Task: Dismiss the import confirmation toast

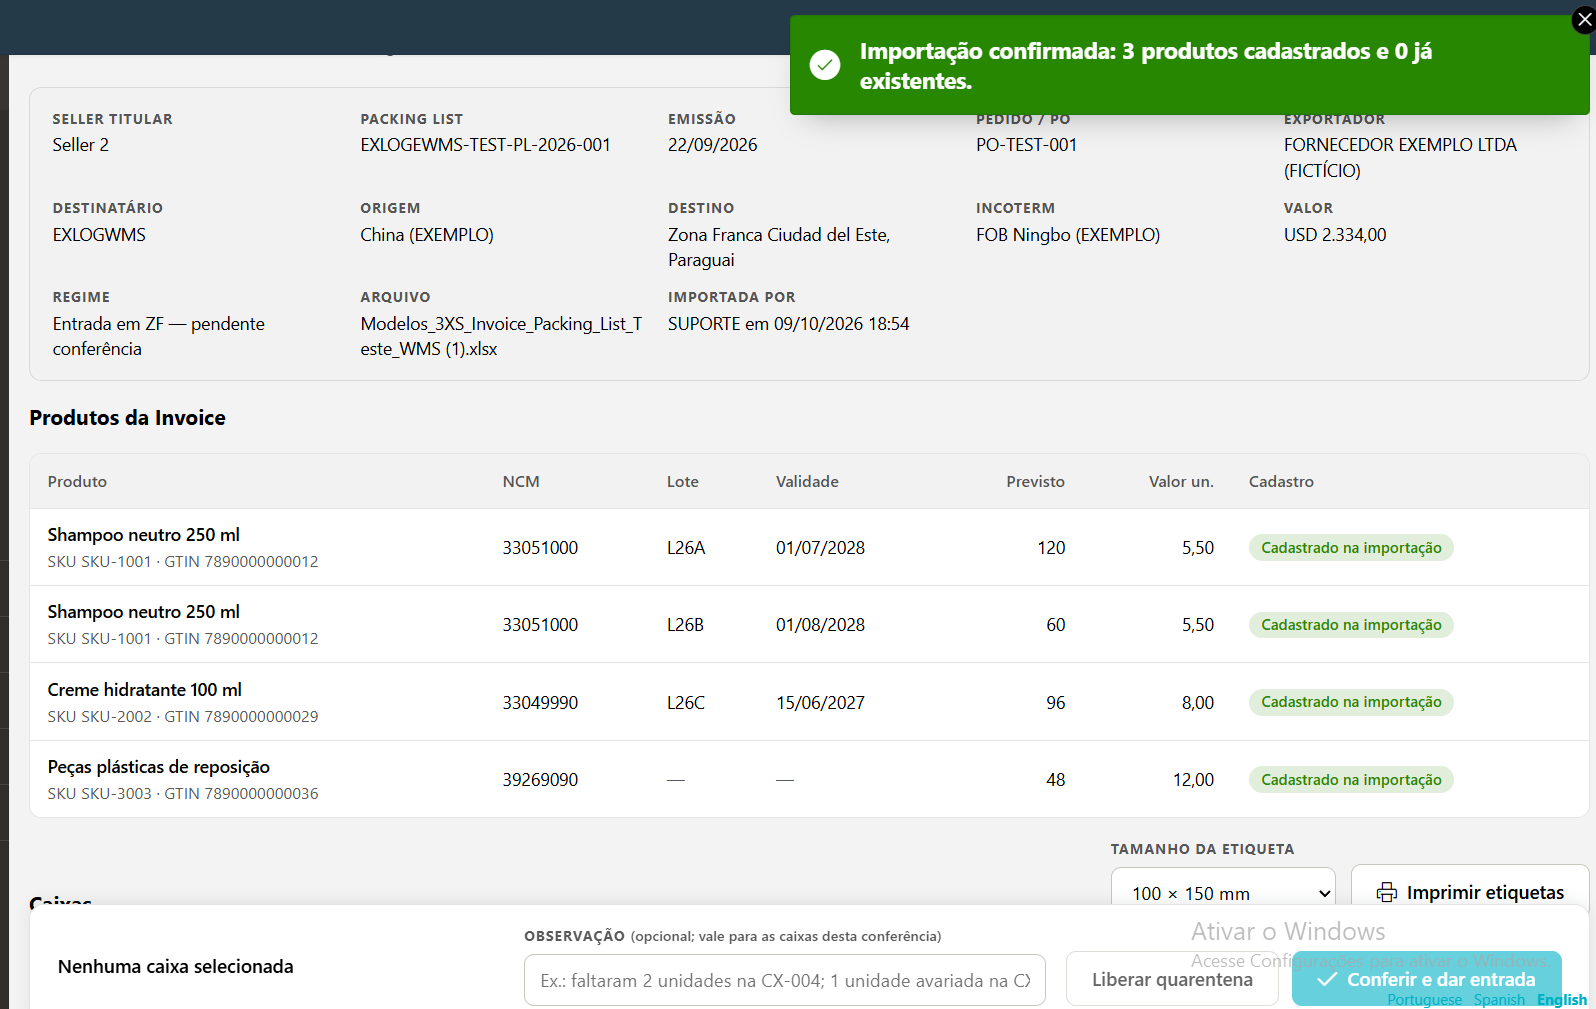Action: tap(1584, 20)
